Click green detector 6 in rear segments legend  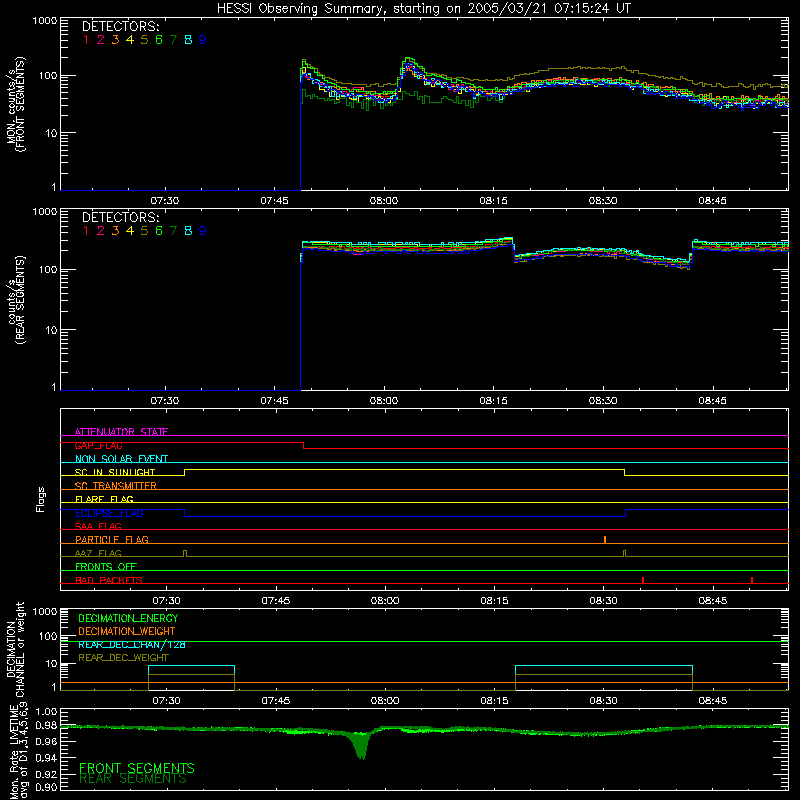pyautogui.click(x=159, y=231)
